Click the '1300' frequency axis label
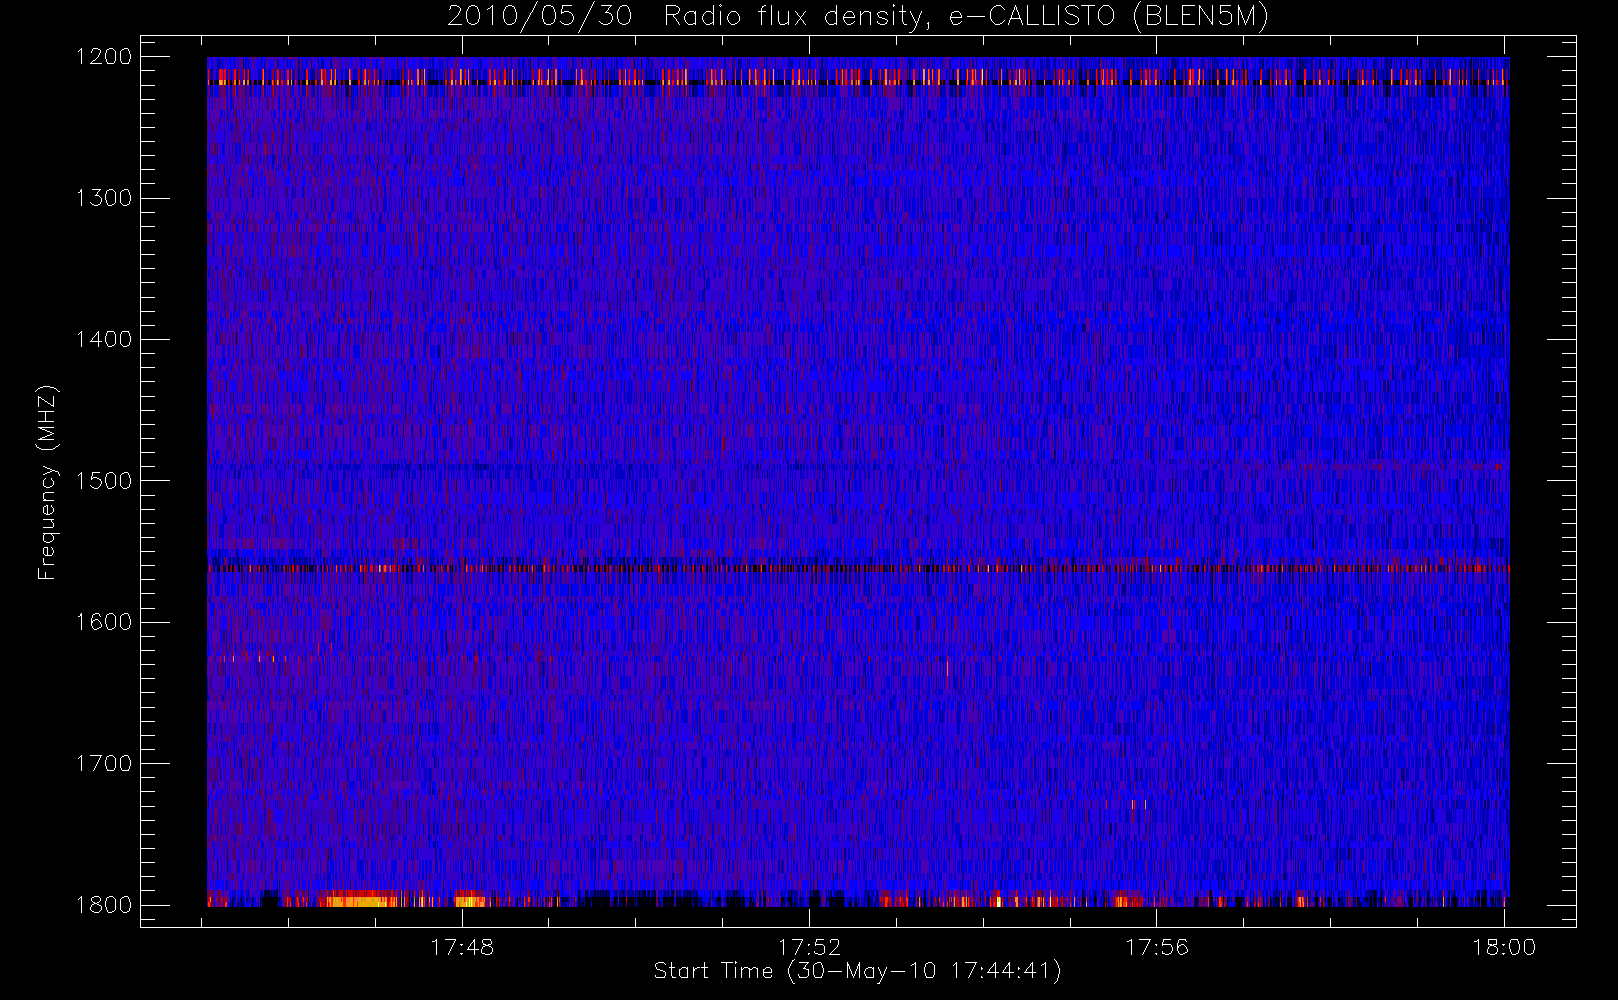Screen dimensions: 1618x1000 pos(104,198)
